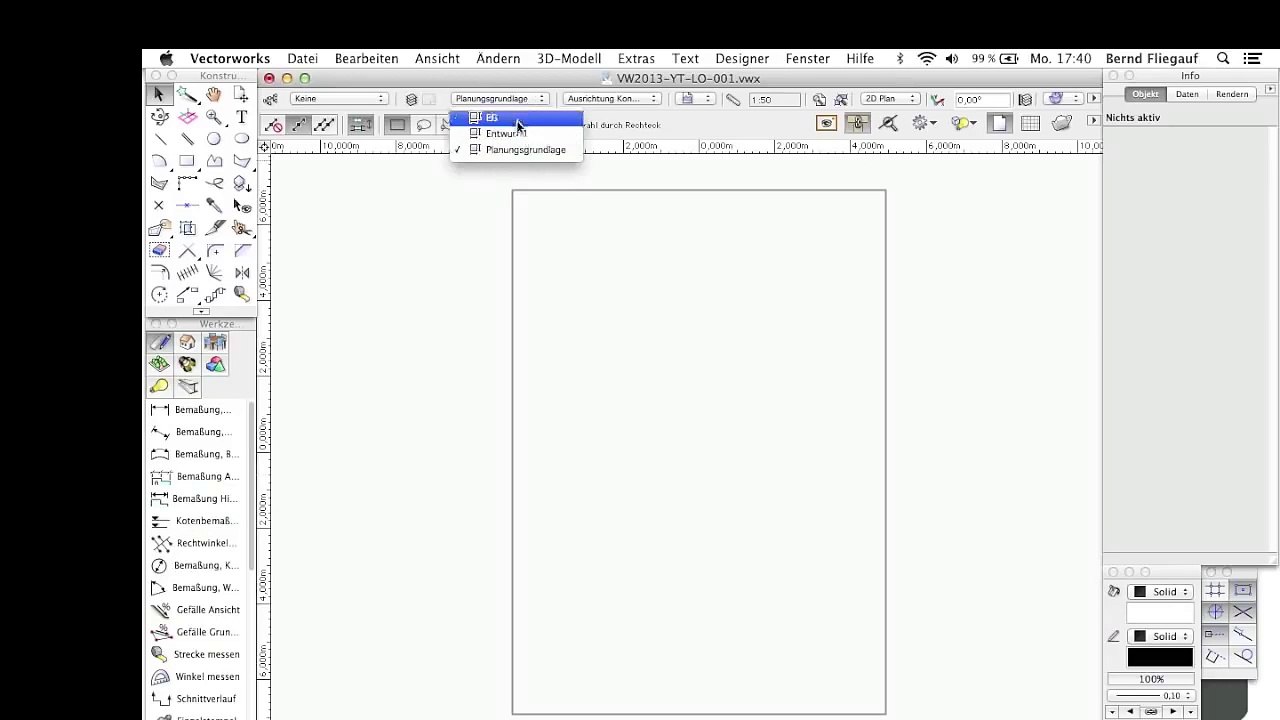Select Strecke messen tool
The image size is (1280, 720).
click(x=195, y=654)
